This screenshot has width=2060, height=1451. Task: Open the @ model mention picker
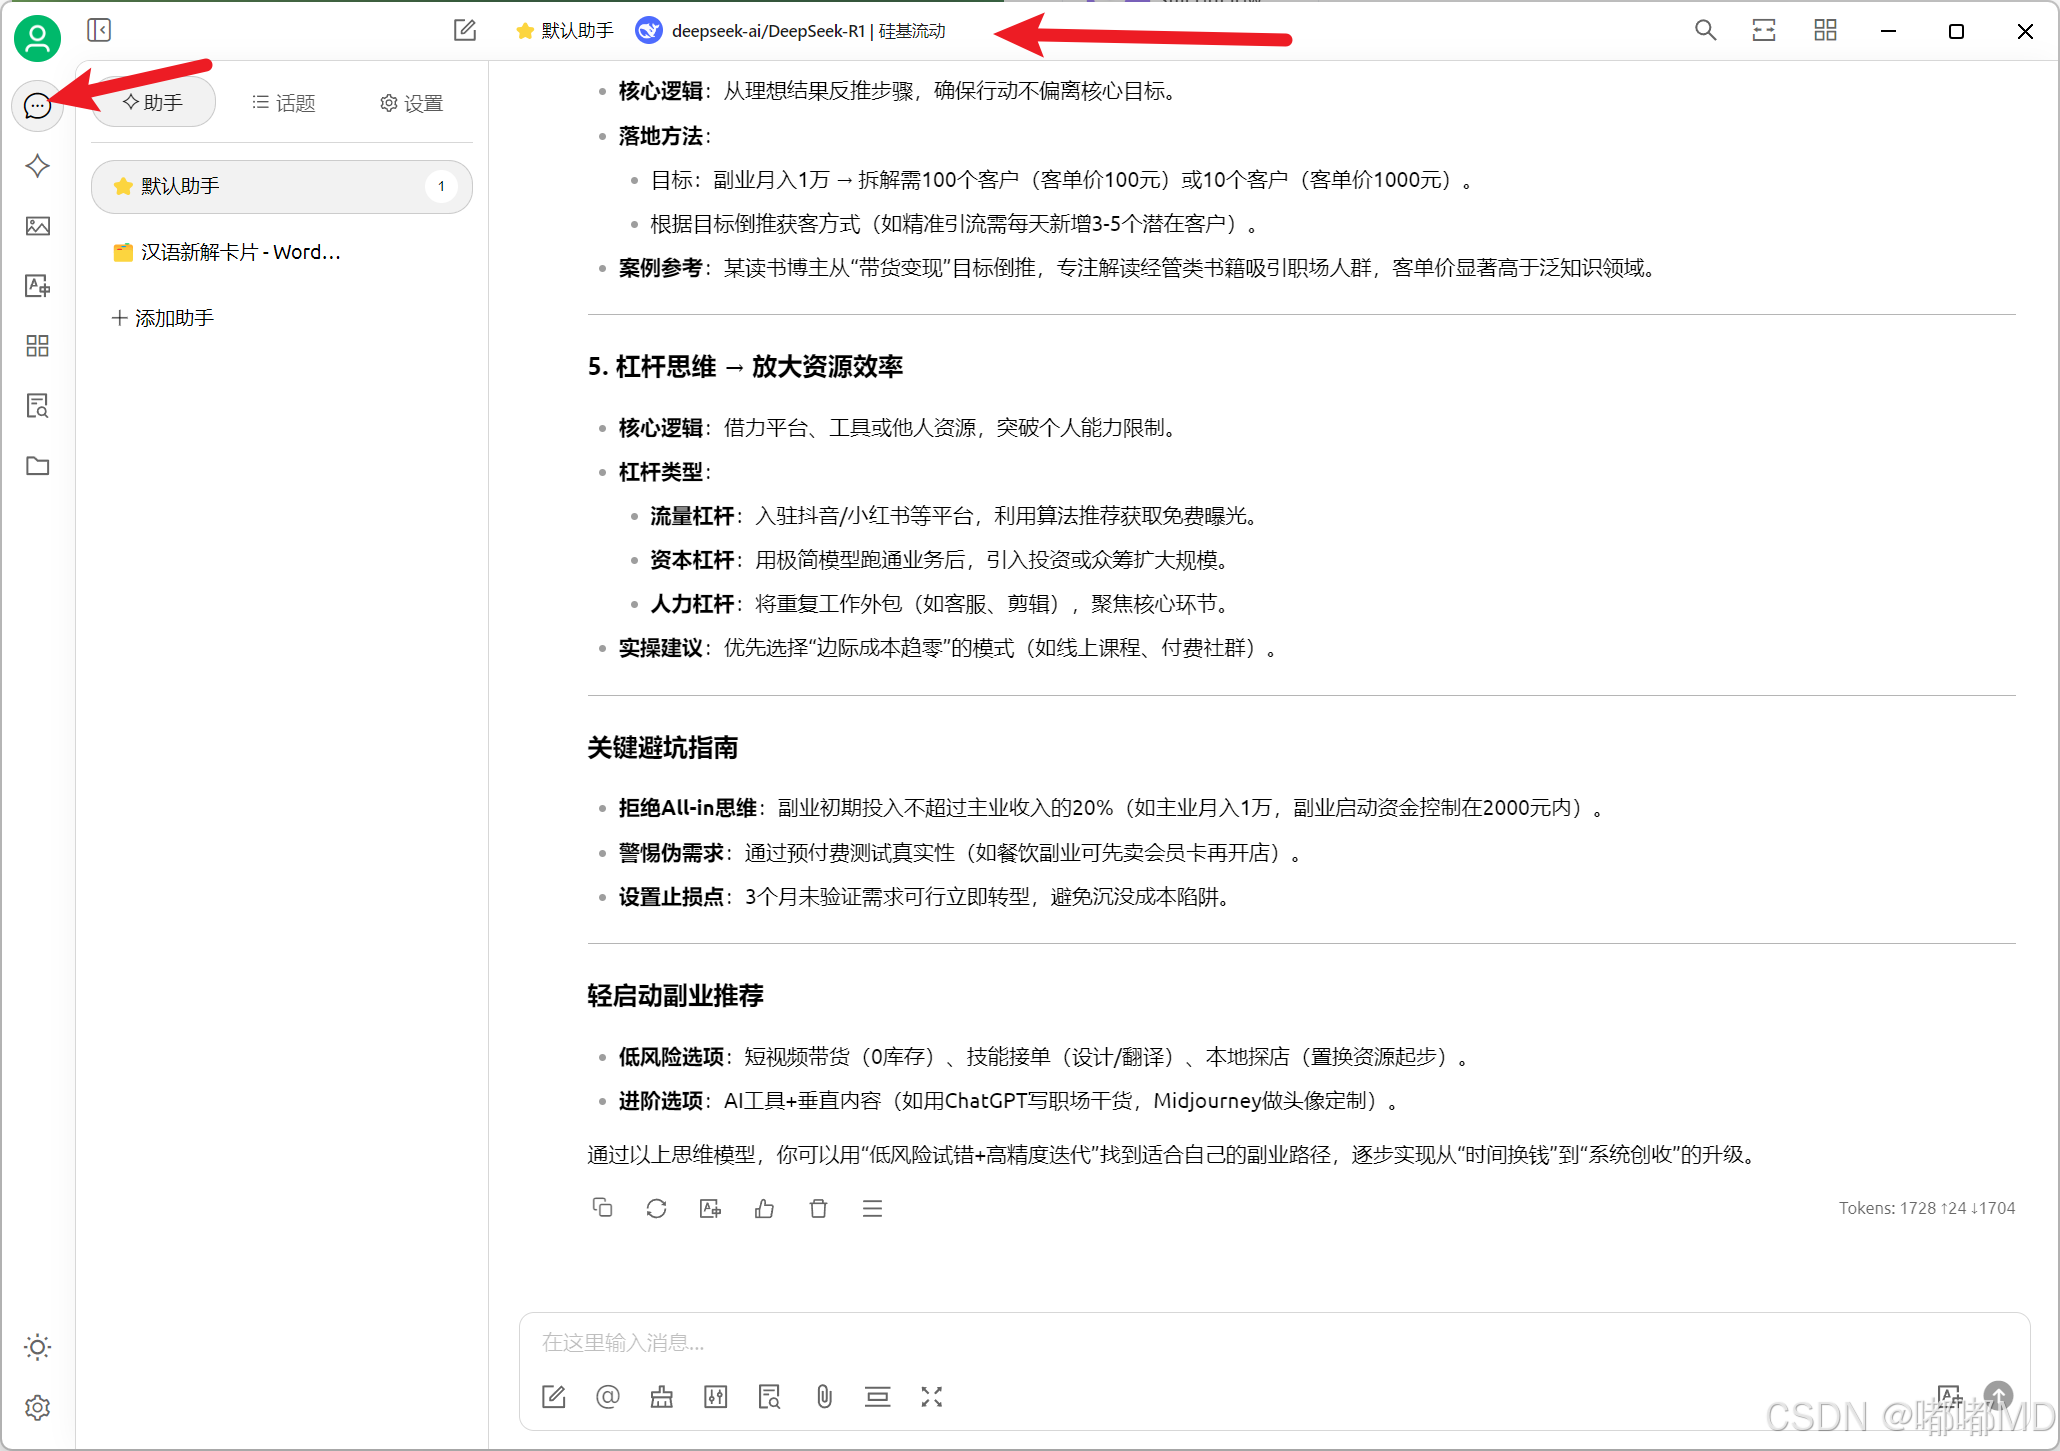tap(608, 1396)
